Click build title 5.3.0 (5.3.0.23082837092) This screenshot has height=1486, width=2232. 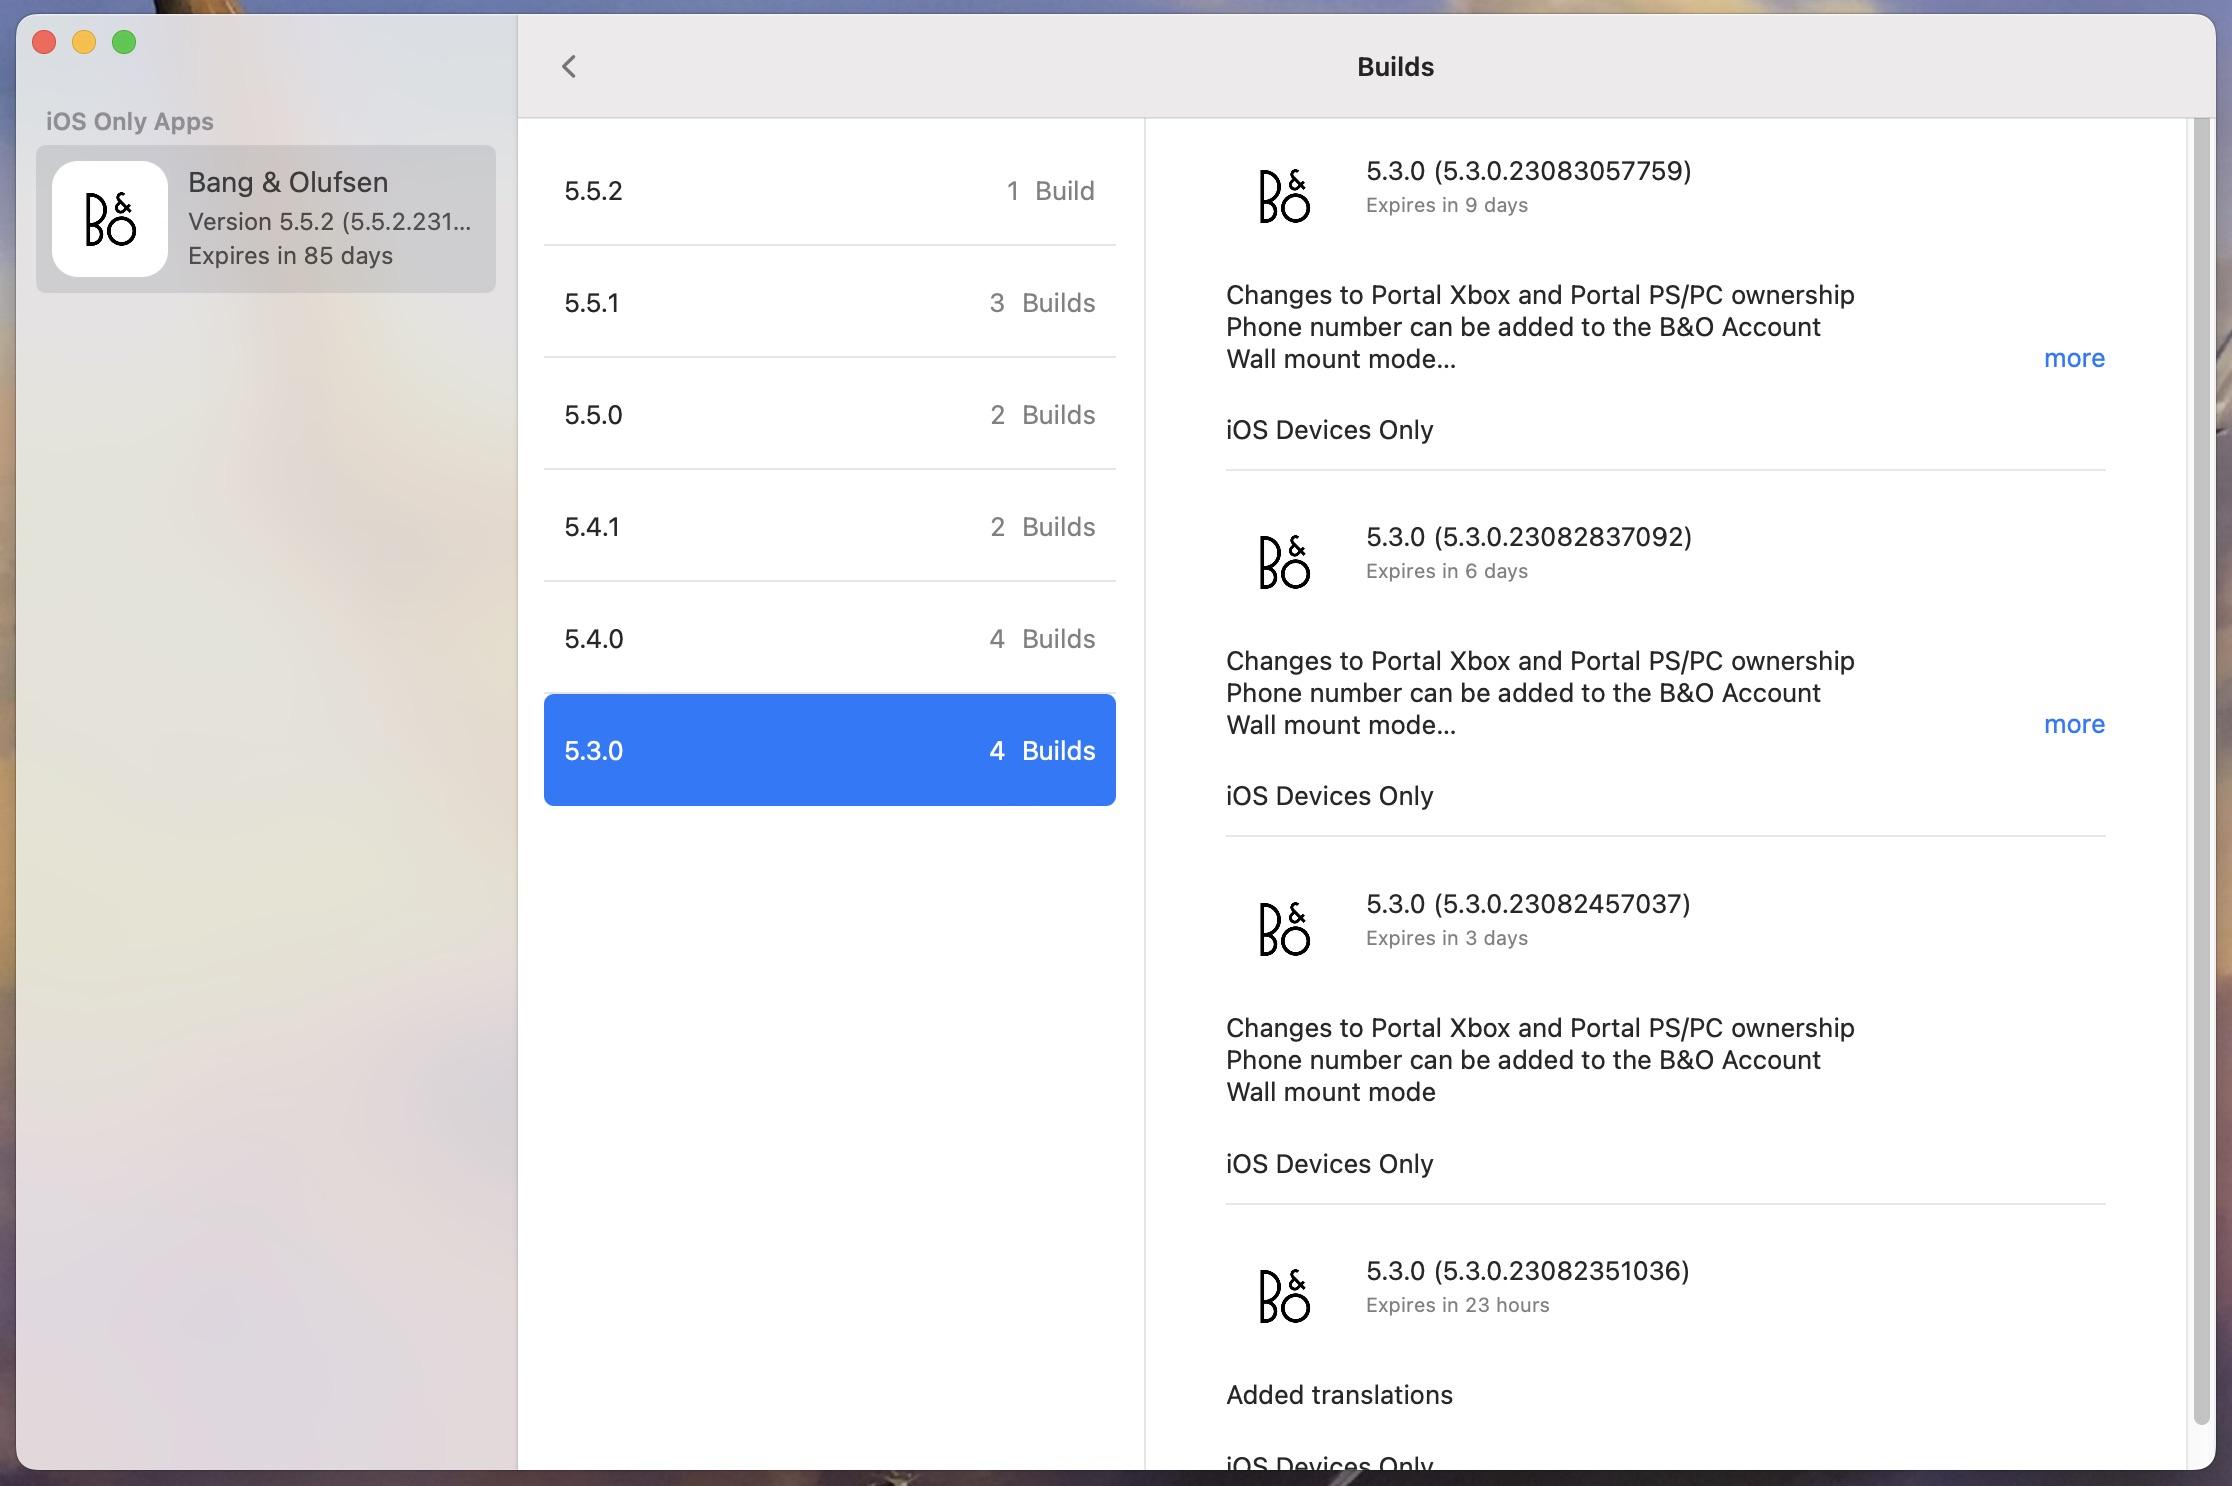1529,537
